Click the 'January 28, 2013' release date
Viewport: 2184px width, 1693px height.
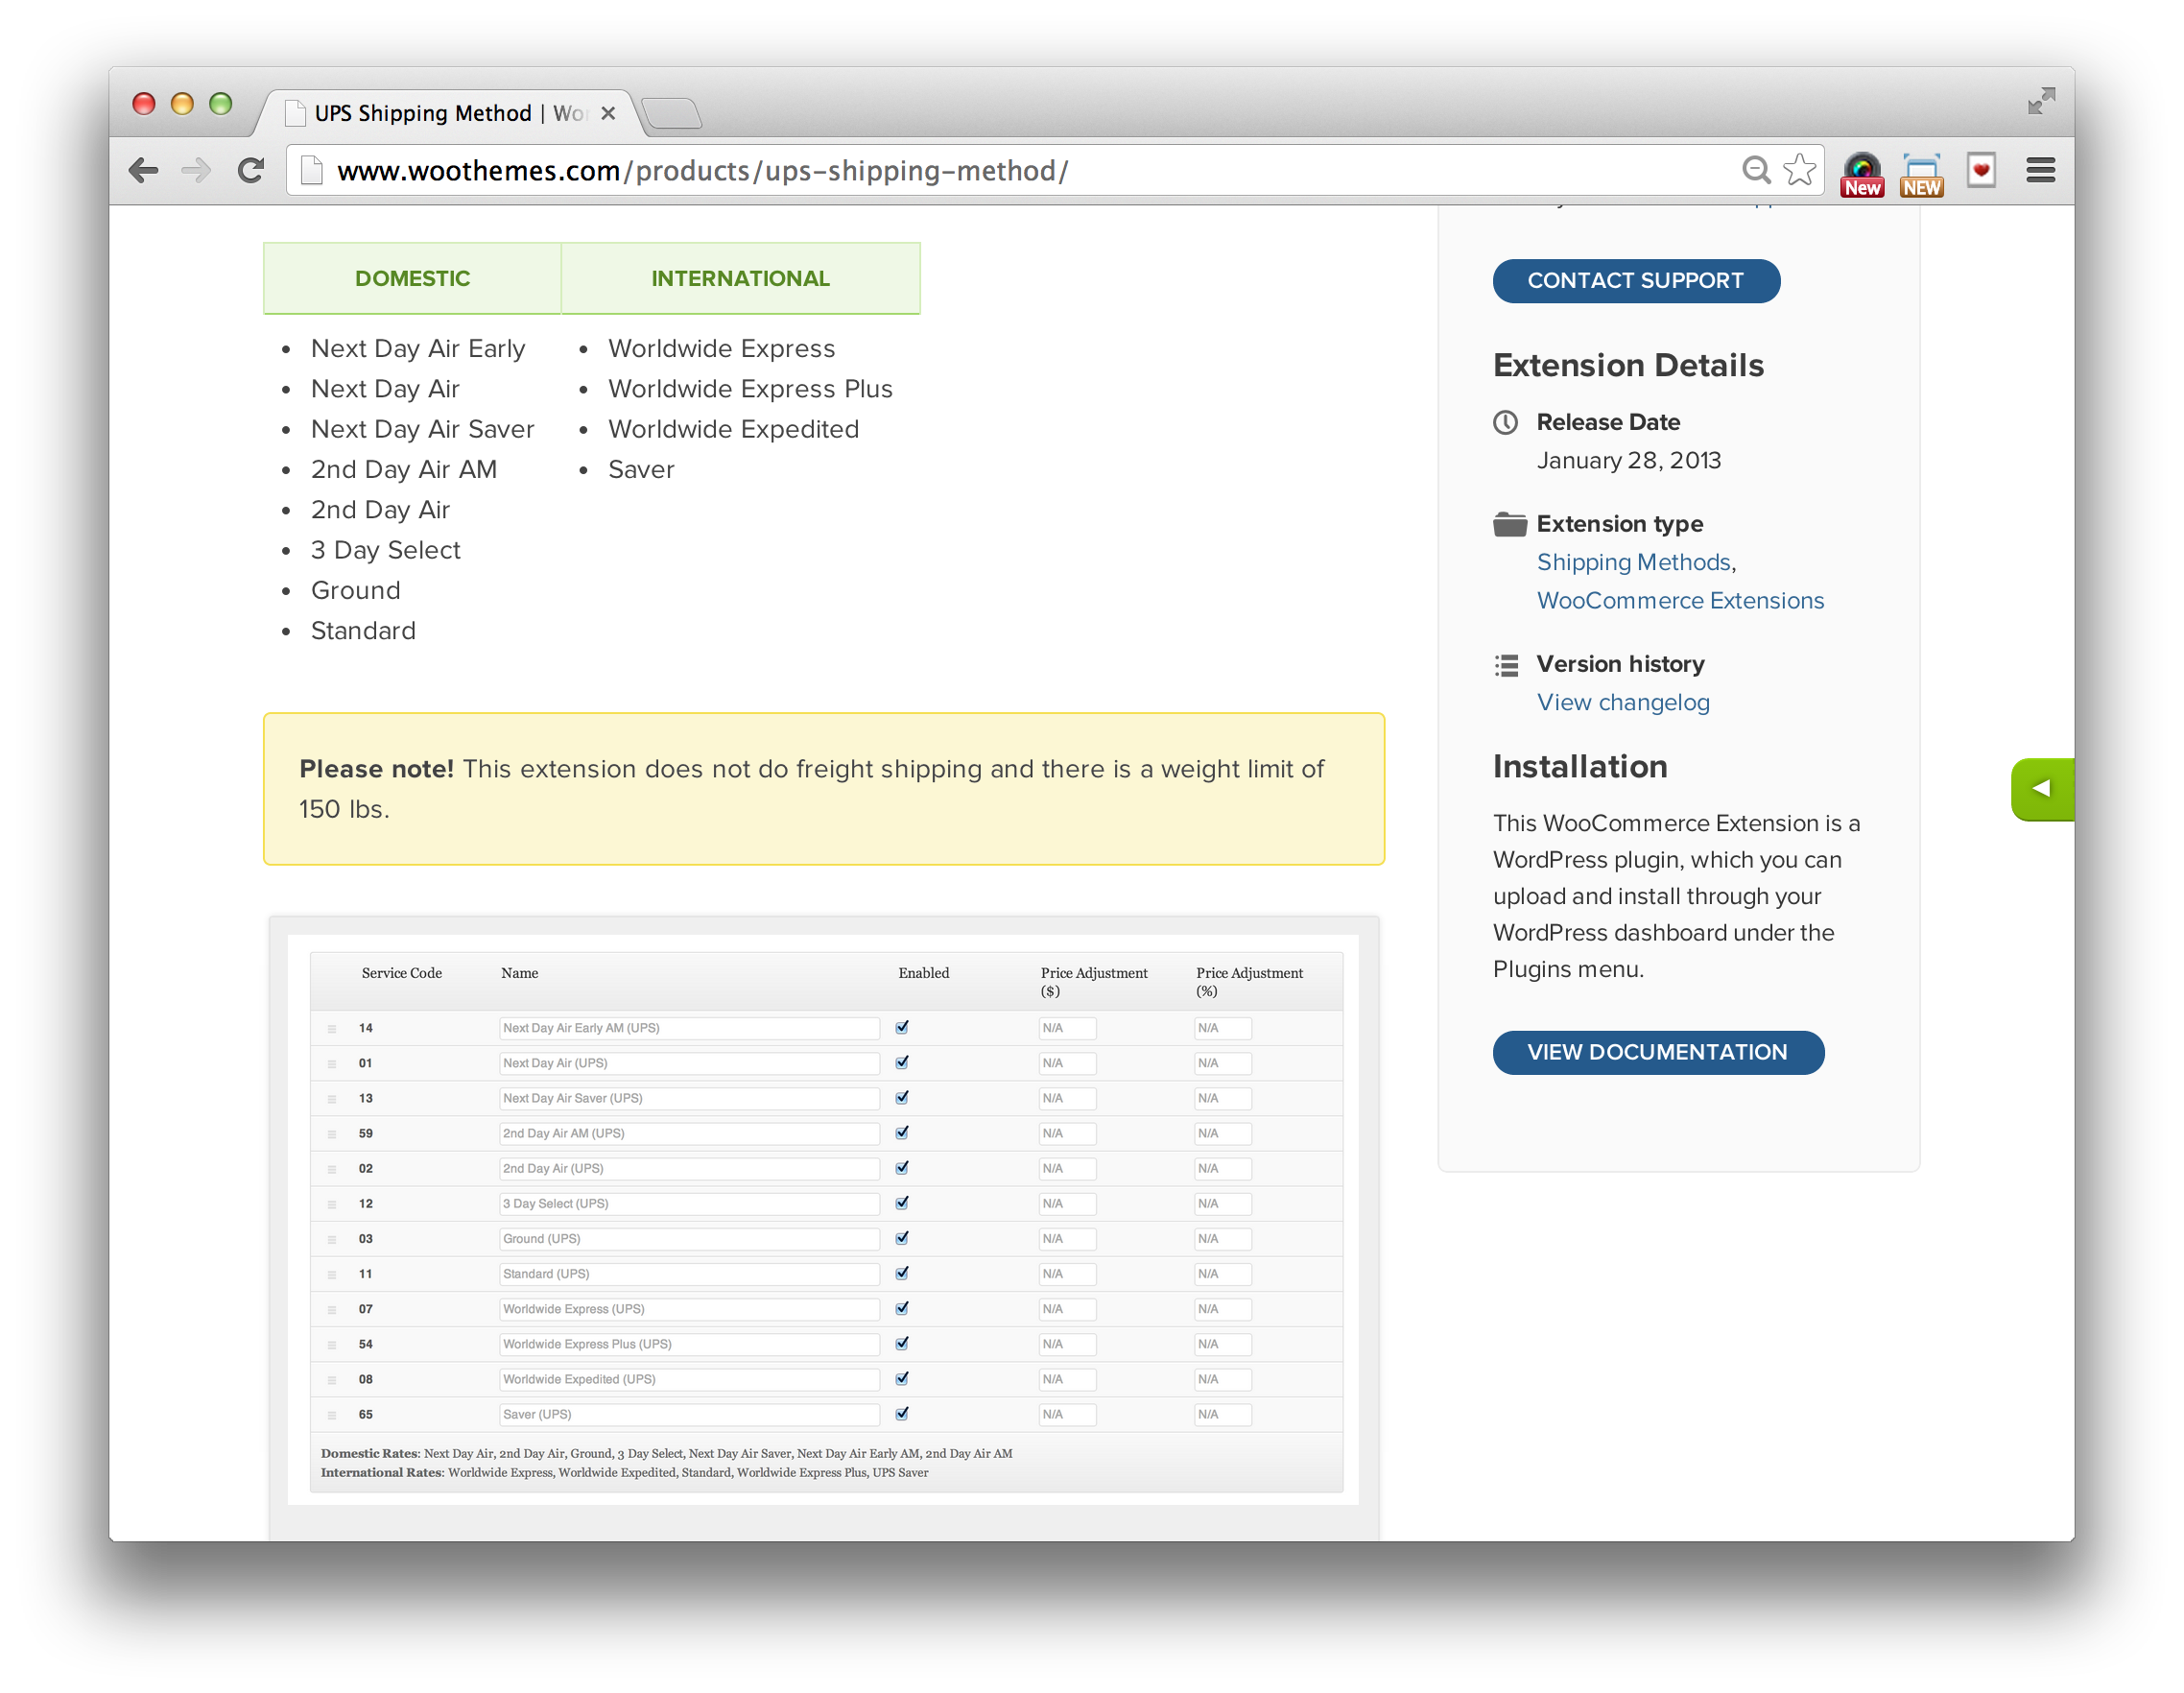pyautogui.click(x=1628, y=461)
